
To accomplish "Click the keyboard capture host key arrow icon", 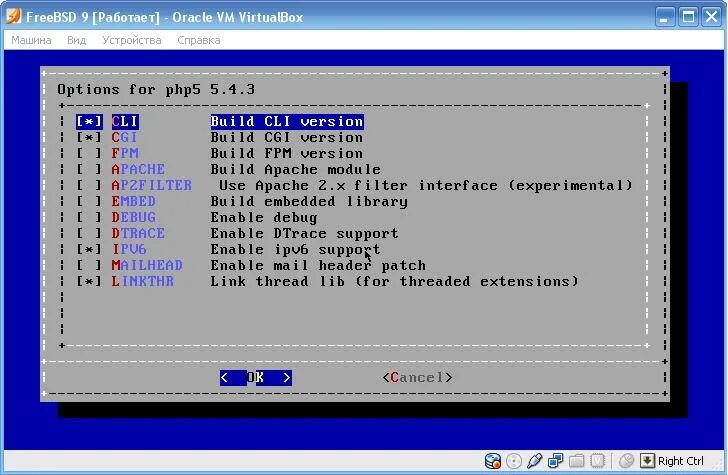I will [647, 461].
